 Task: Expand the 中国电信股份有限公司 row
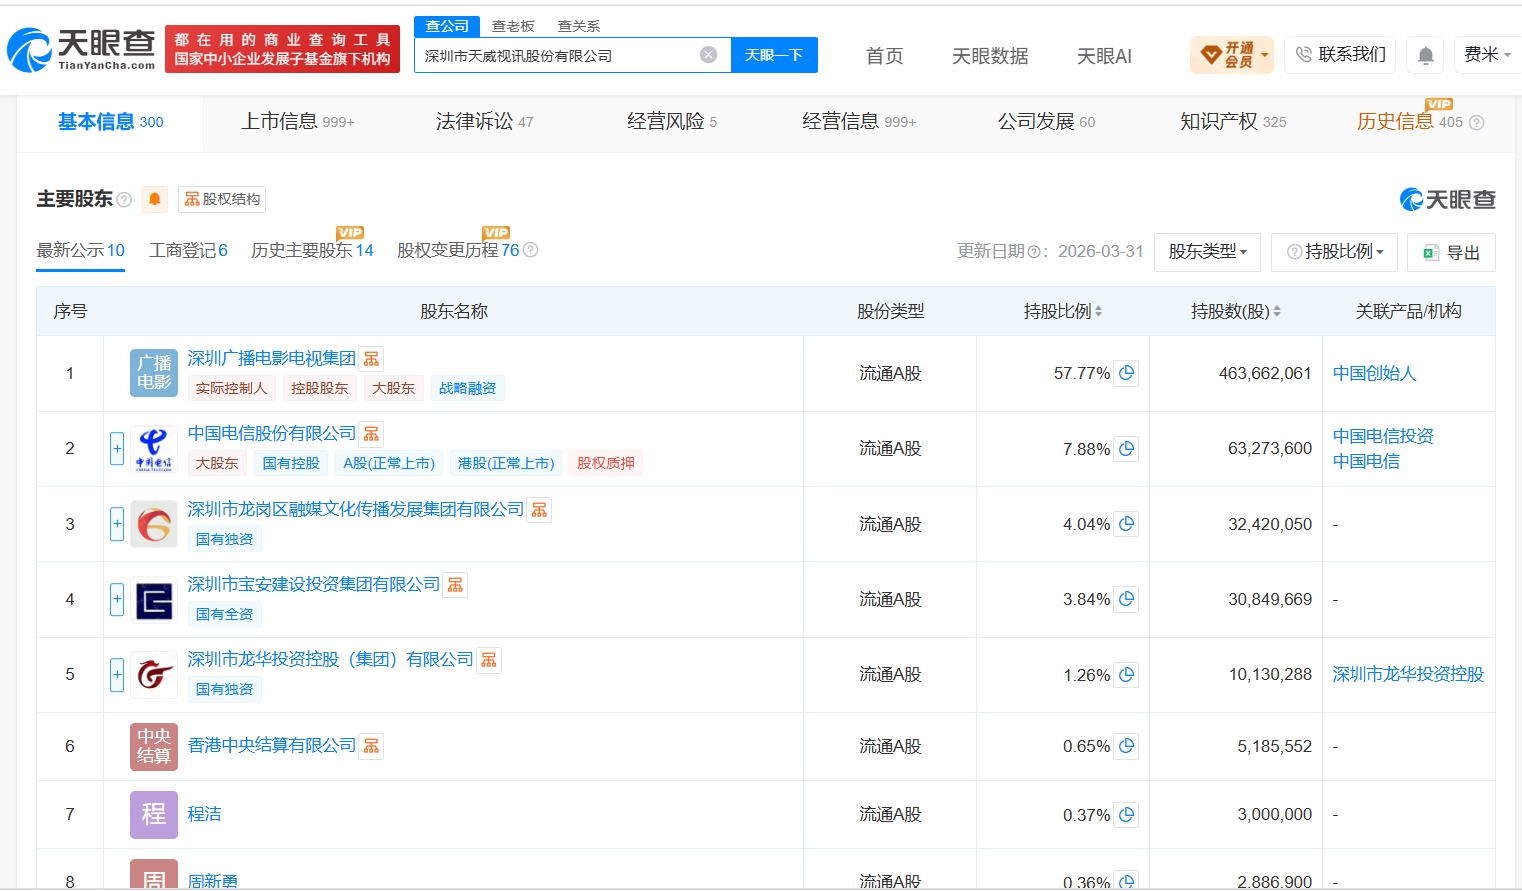(x=117, y=449)
